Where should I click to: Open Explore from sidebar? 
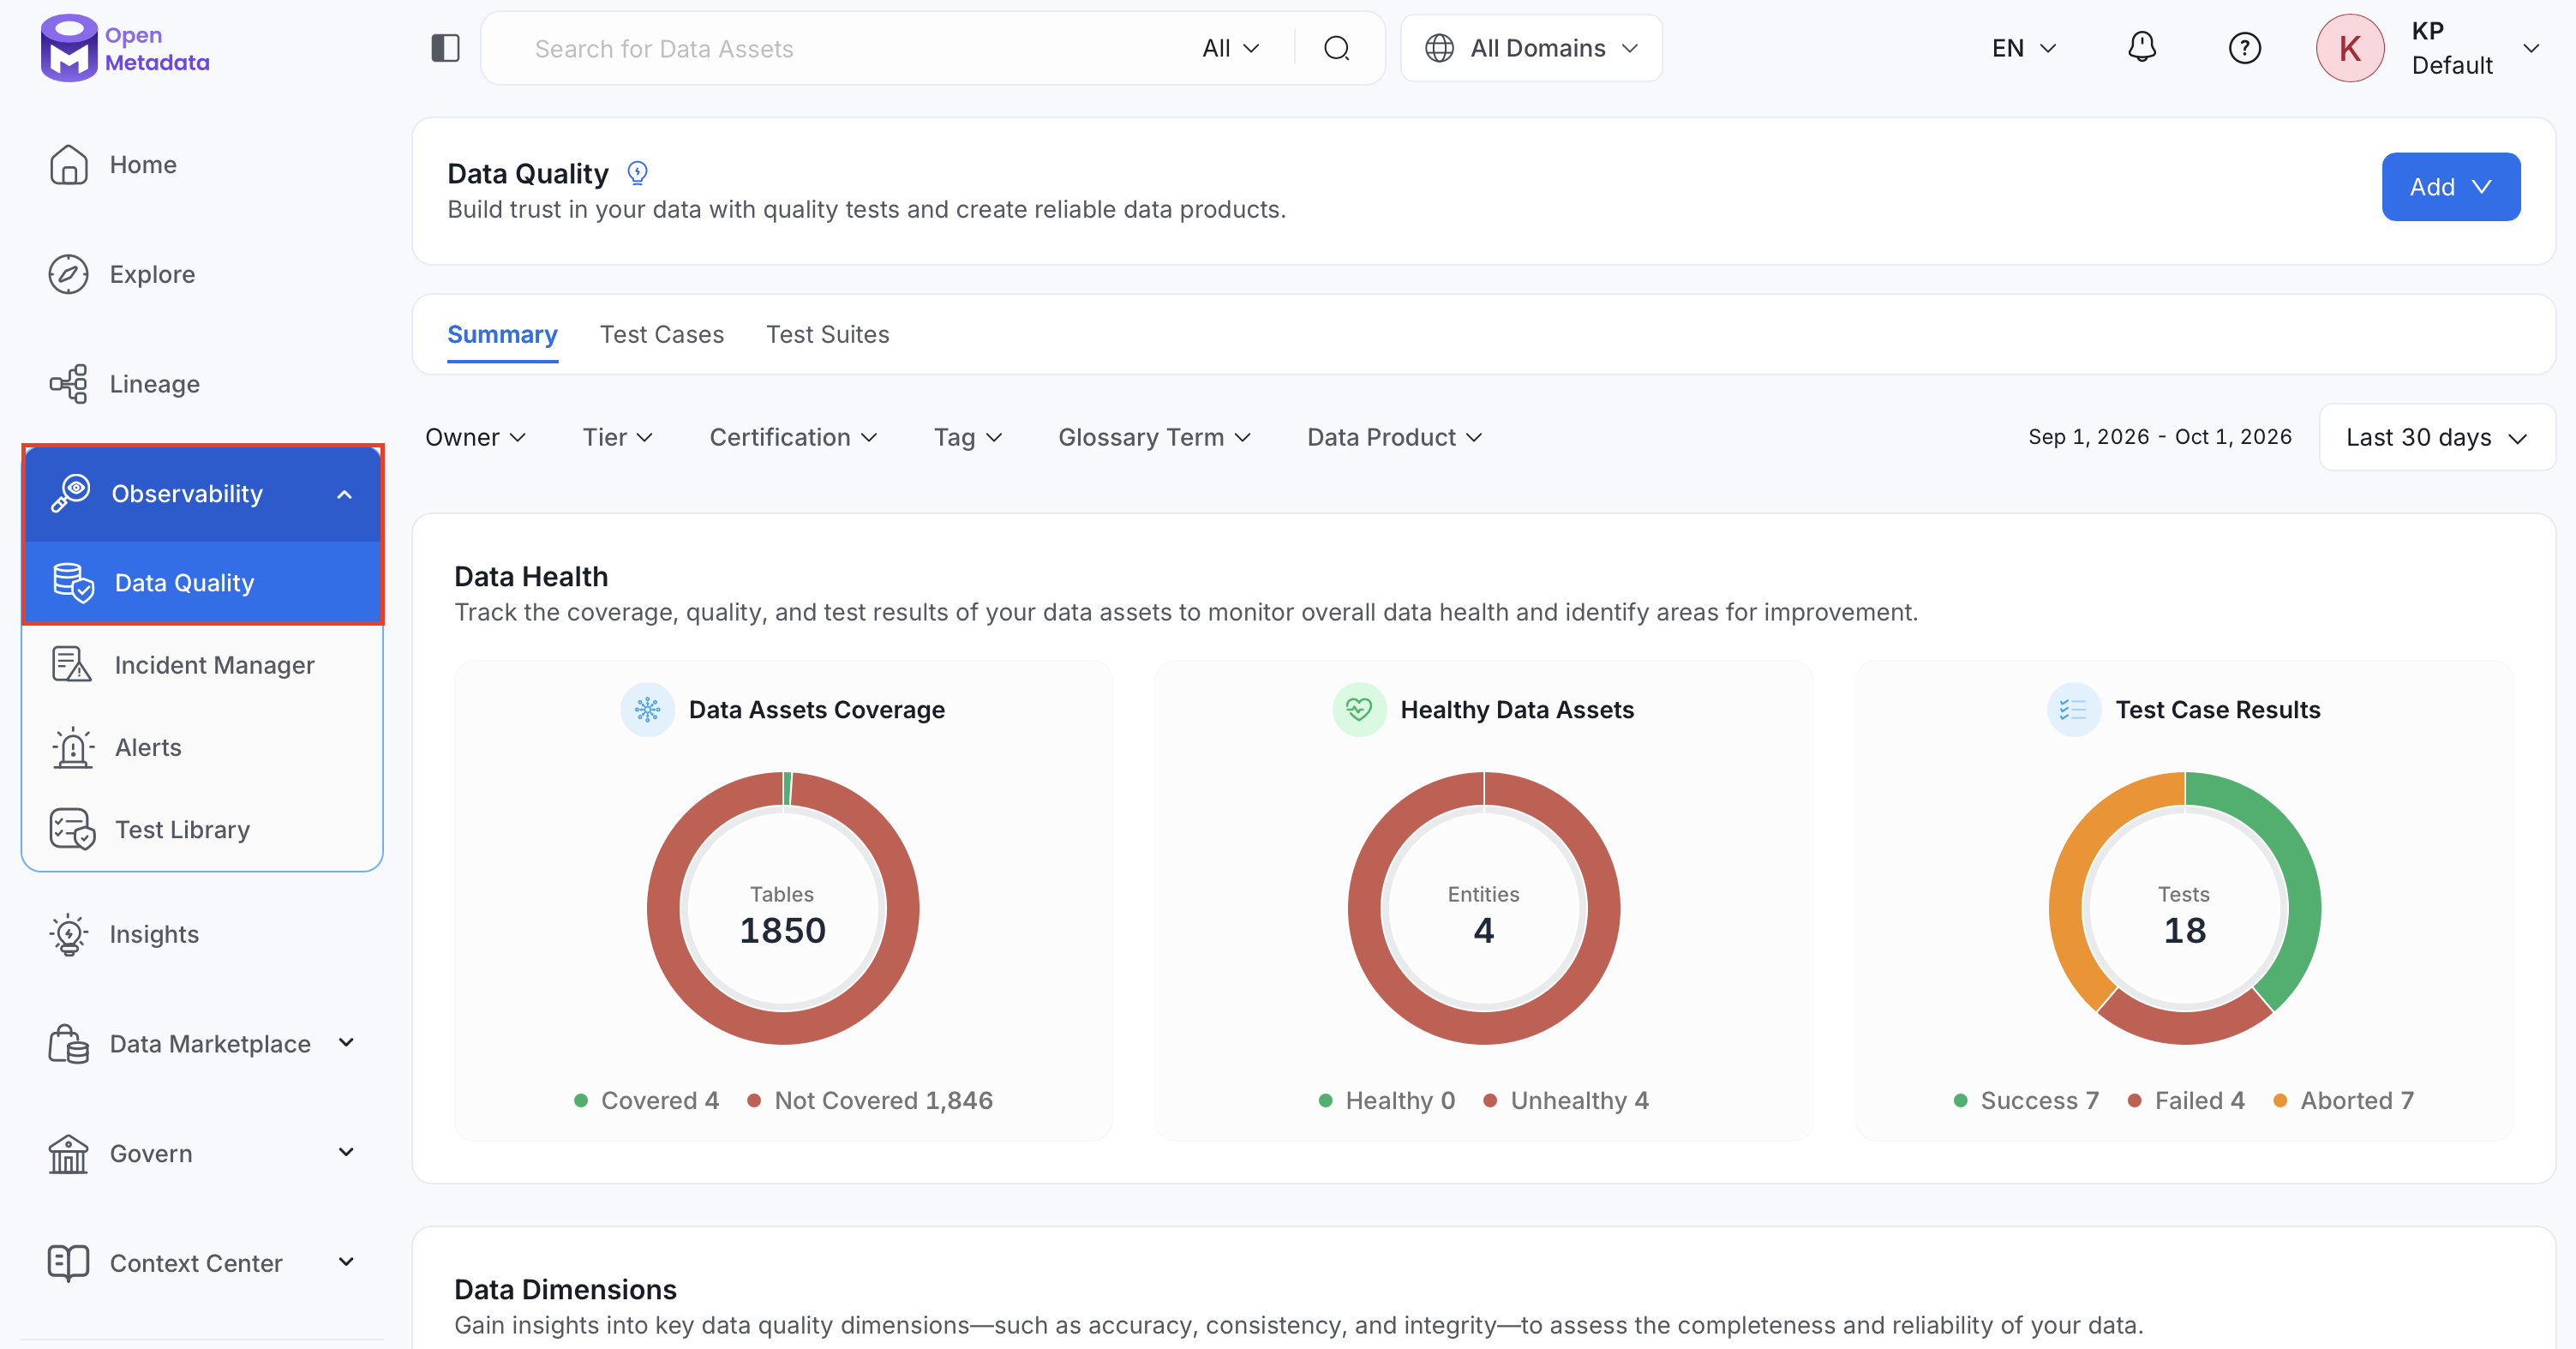202,274
